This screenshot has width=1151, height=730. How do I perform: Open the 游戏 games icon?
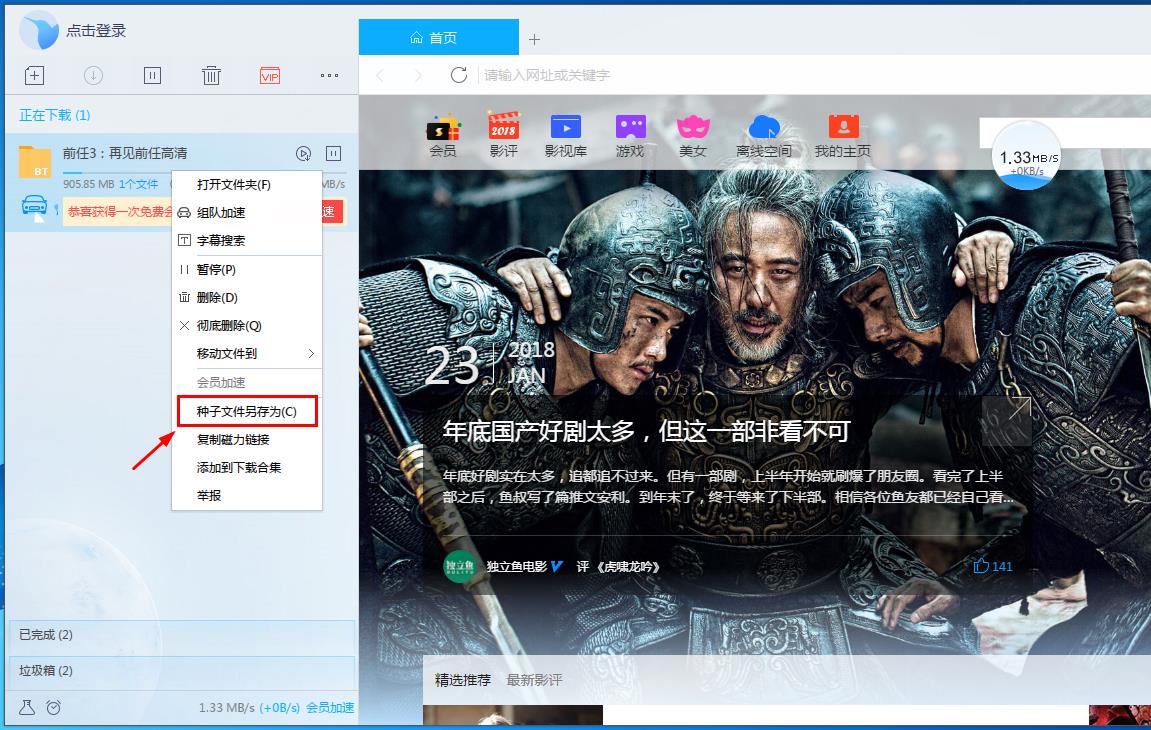(630, 129)
